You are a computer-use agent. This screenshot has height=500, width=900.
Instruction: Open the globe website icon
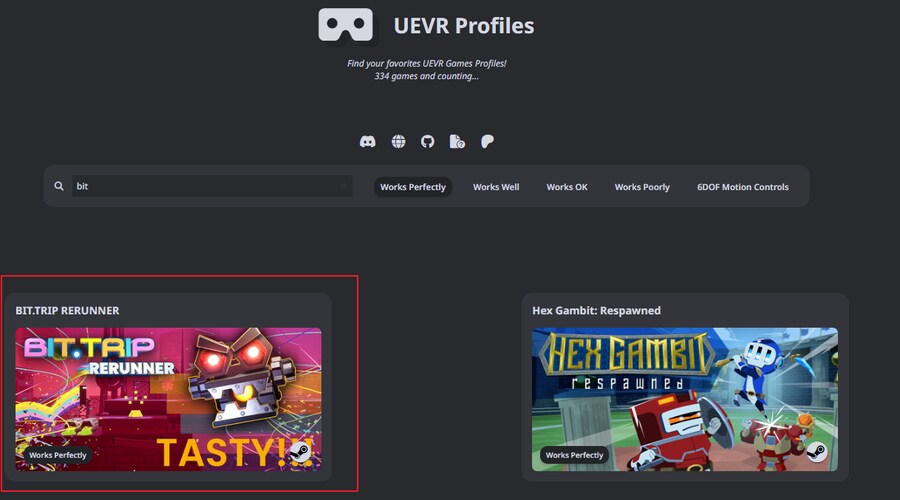point(398,141)
